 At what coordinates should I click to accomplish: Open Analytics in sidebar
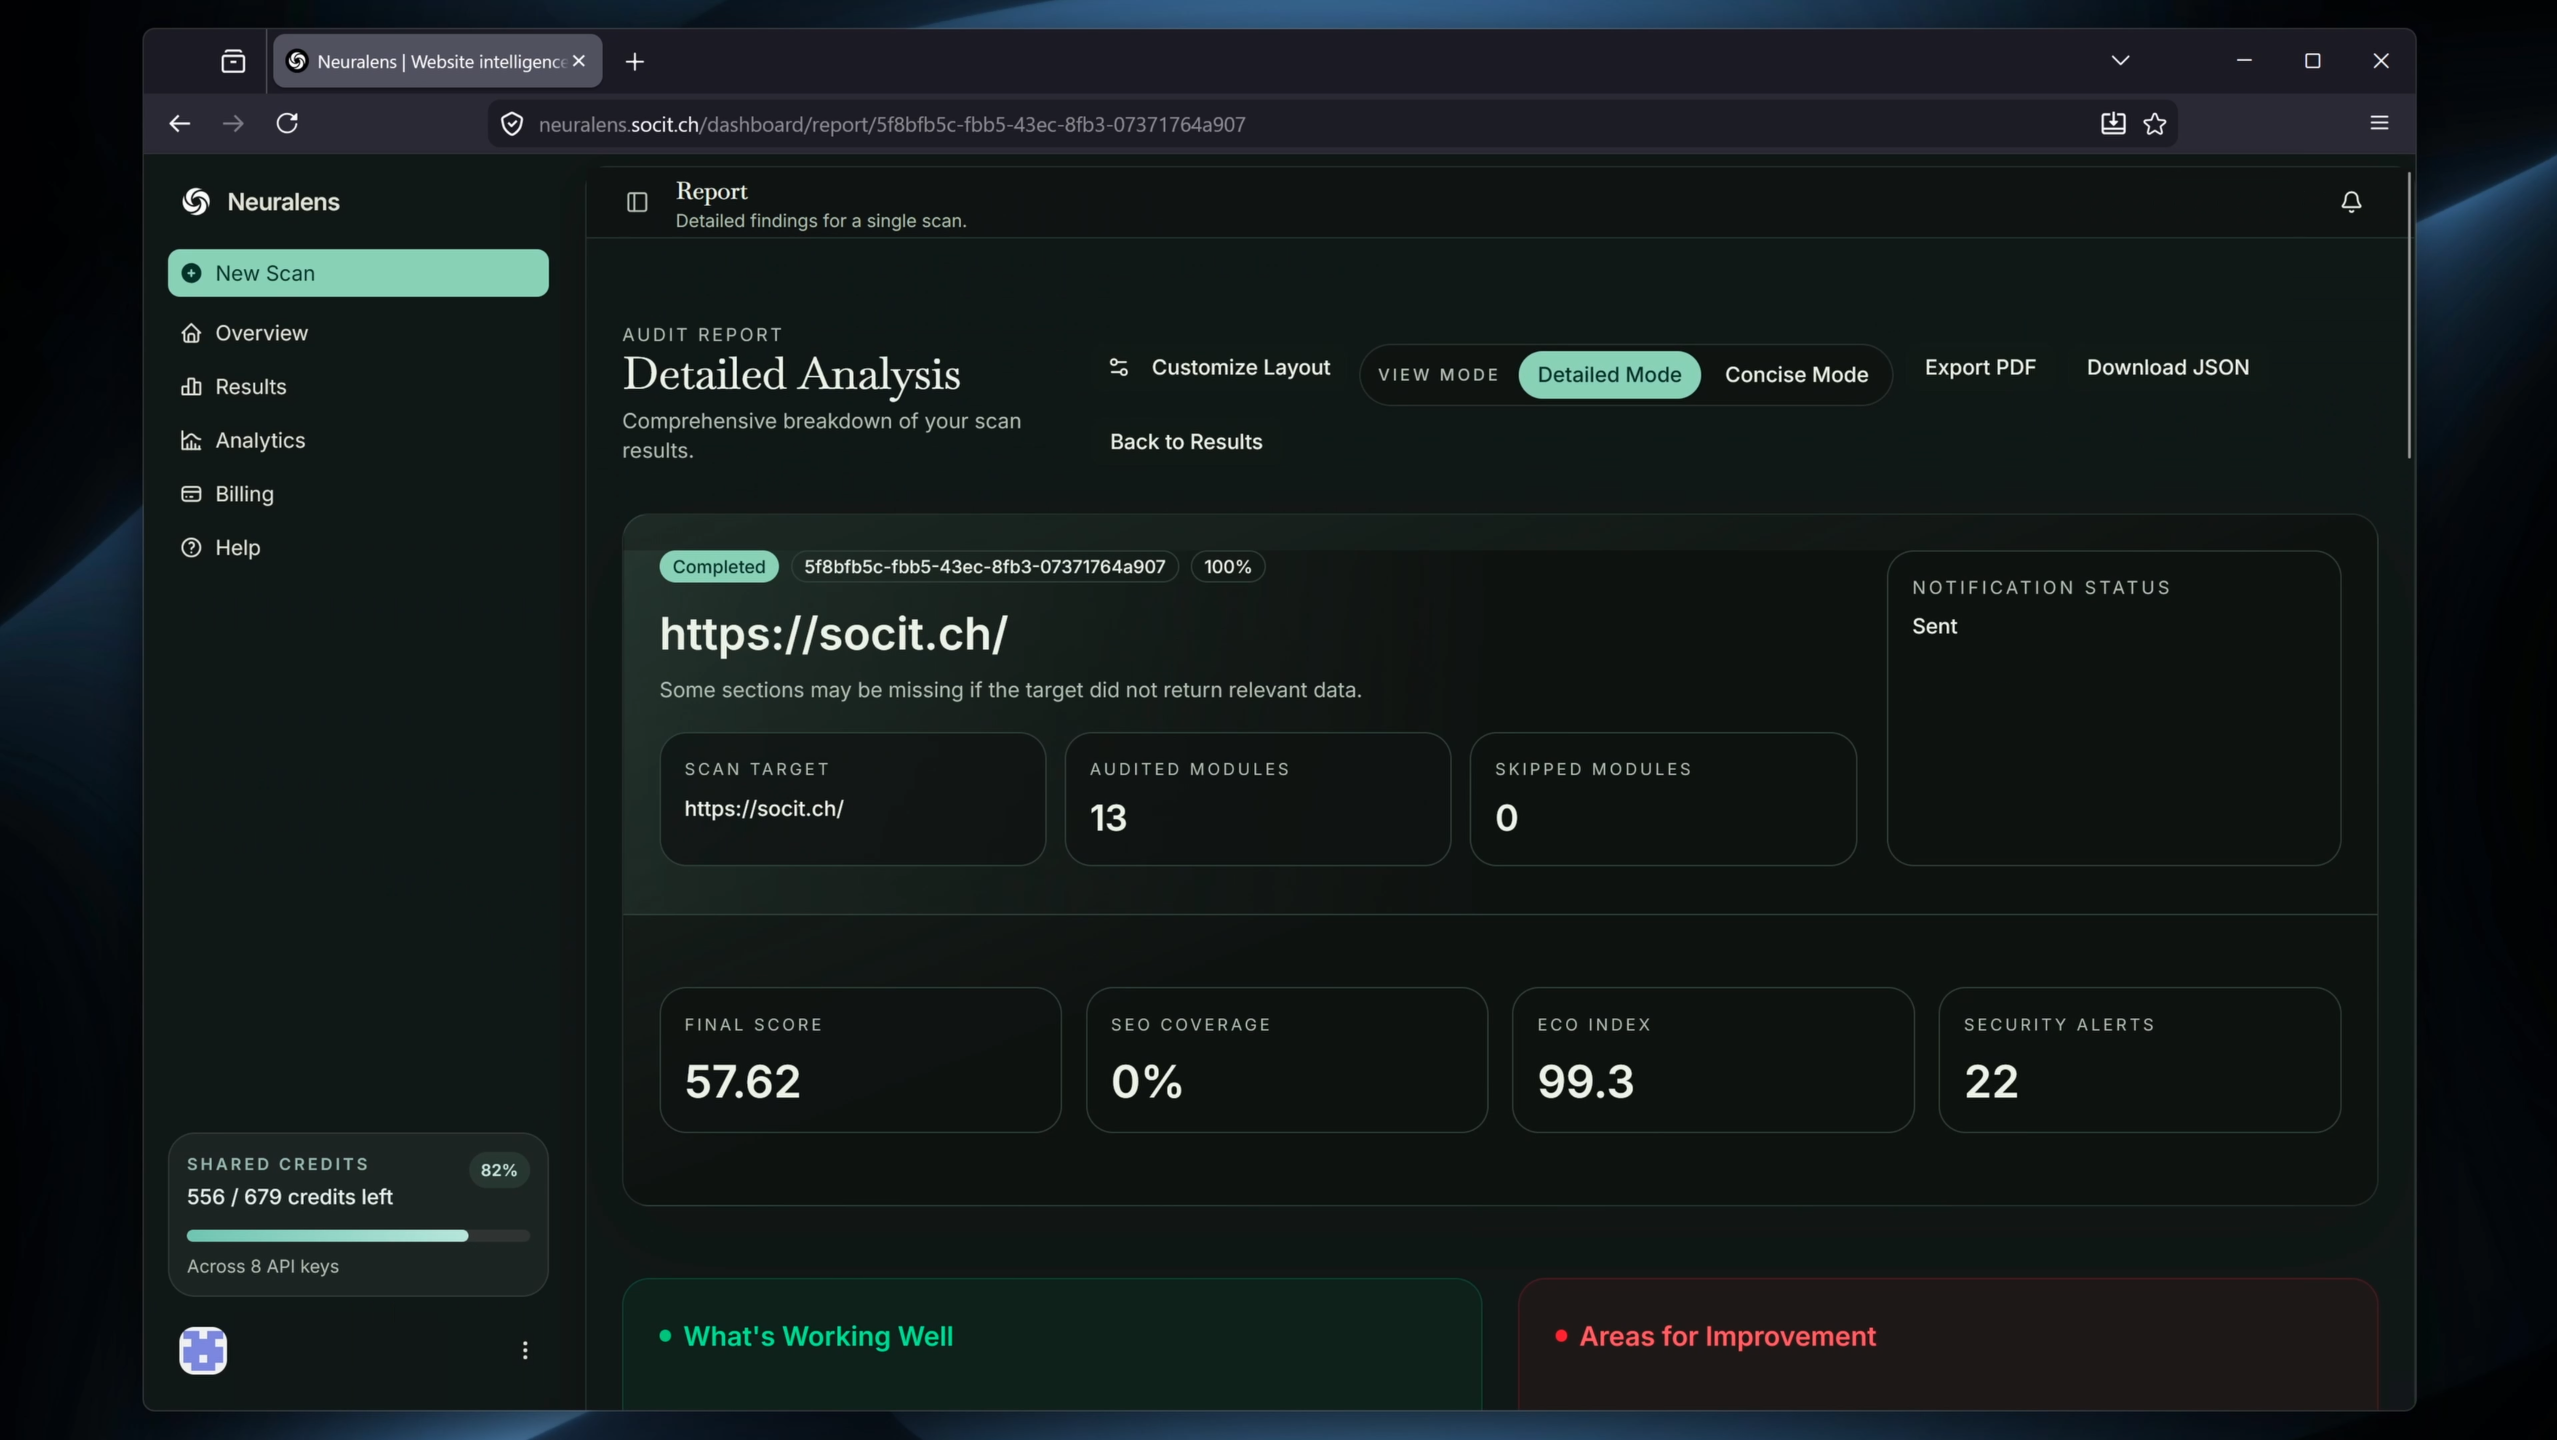coord(358,440)
